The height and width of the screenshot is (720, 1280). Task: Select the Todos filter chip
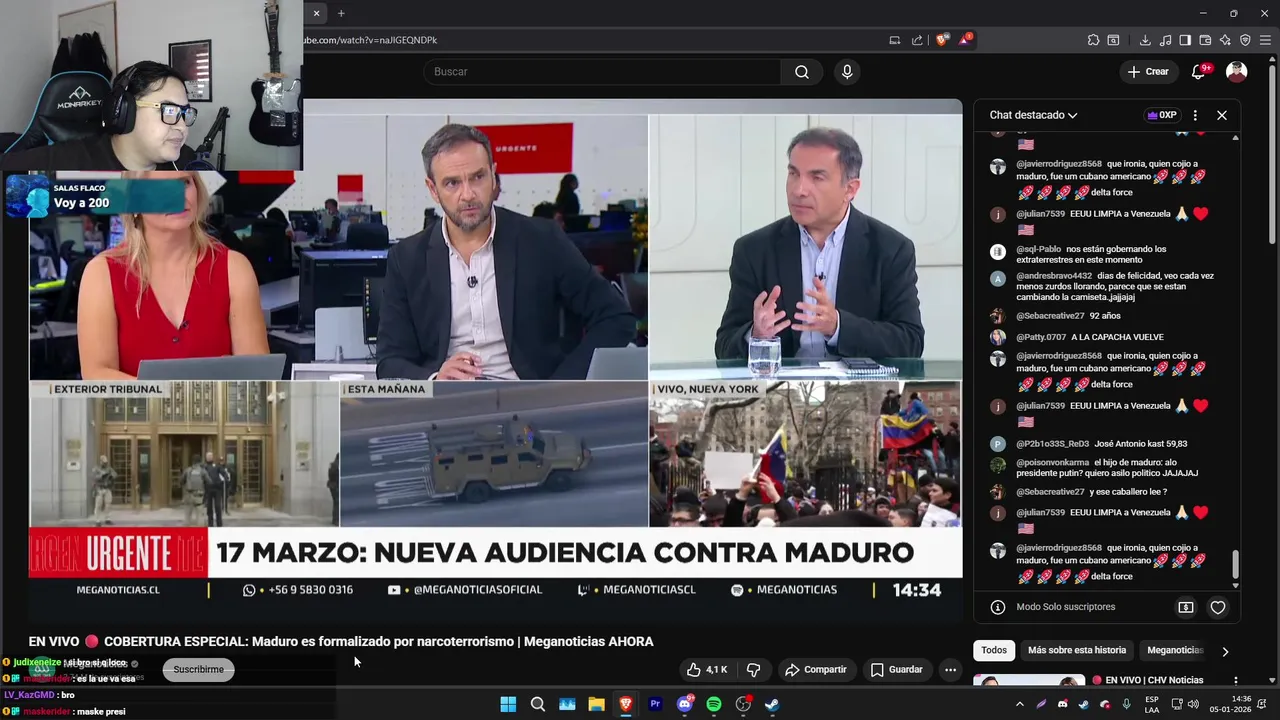[994, 650]
